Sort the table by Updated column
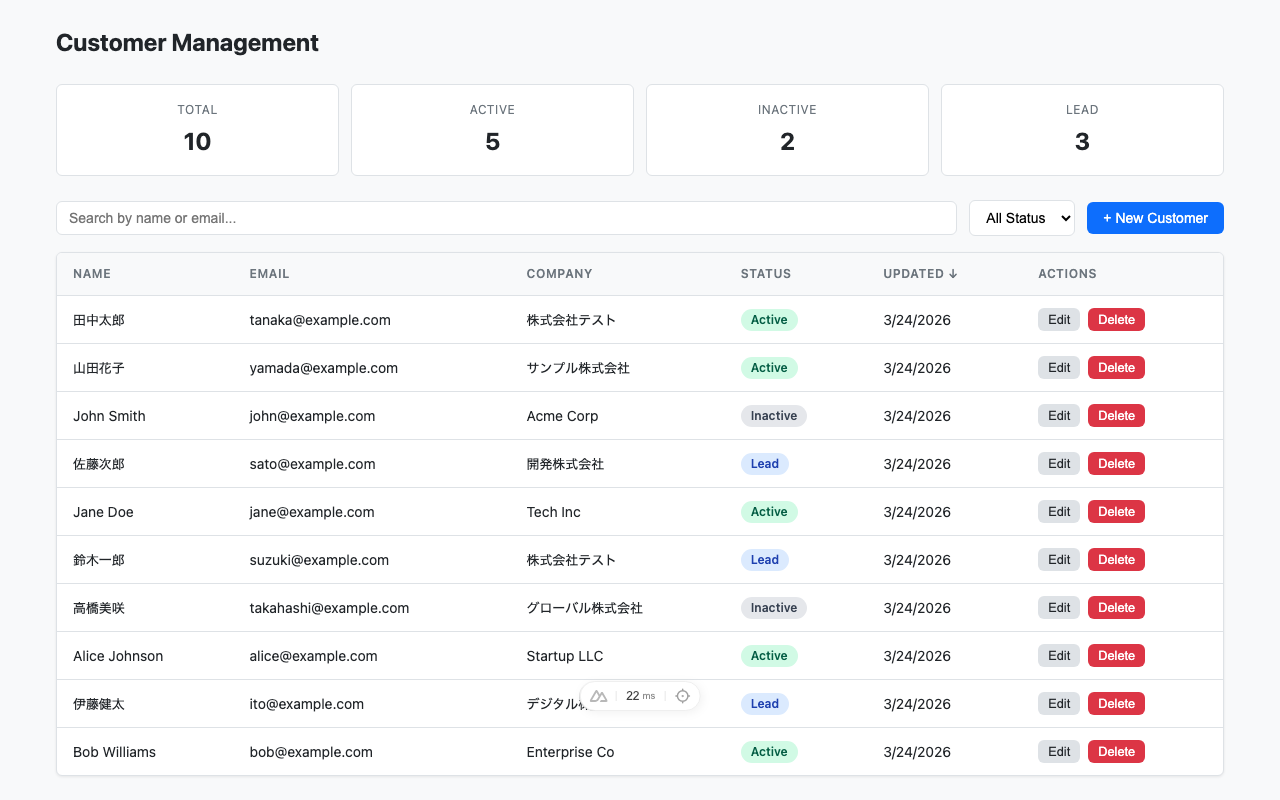This screenshot has height=800, width=1280. click(920, 274)
